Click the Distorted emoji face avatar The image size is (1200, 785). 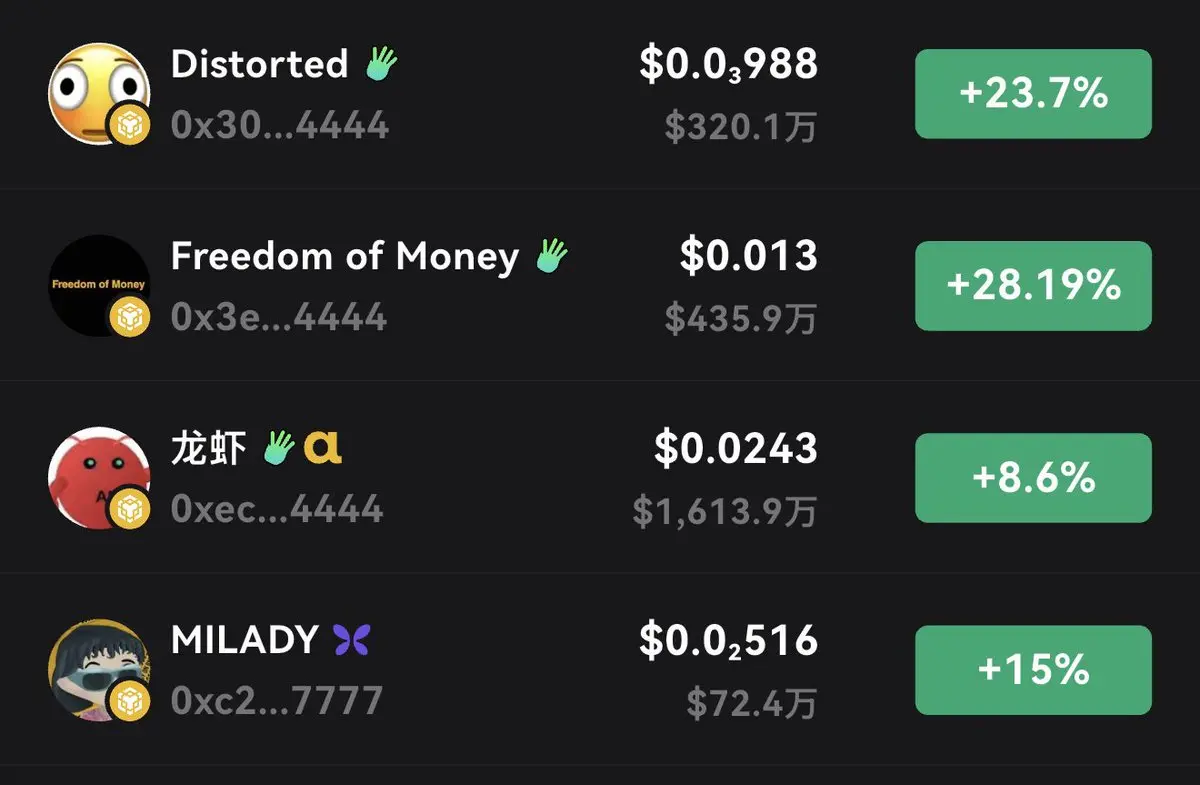tap(98, 93)
